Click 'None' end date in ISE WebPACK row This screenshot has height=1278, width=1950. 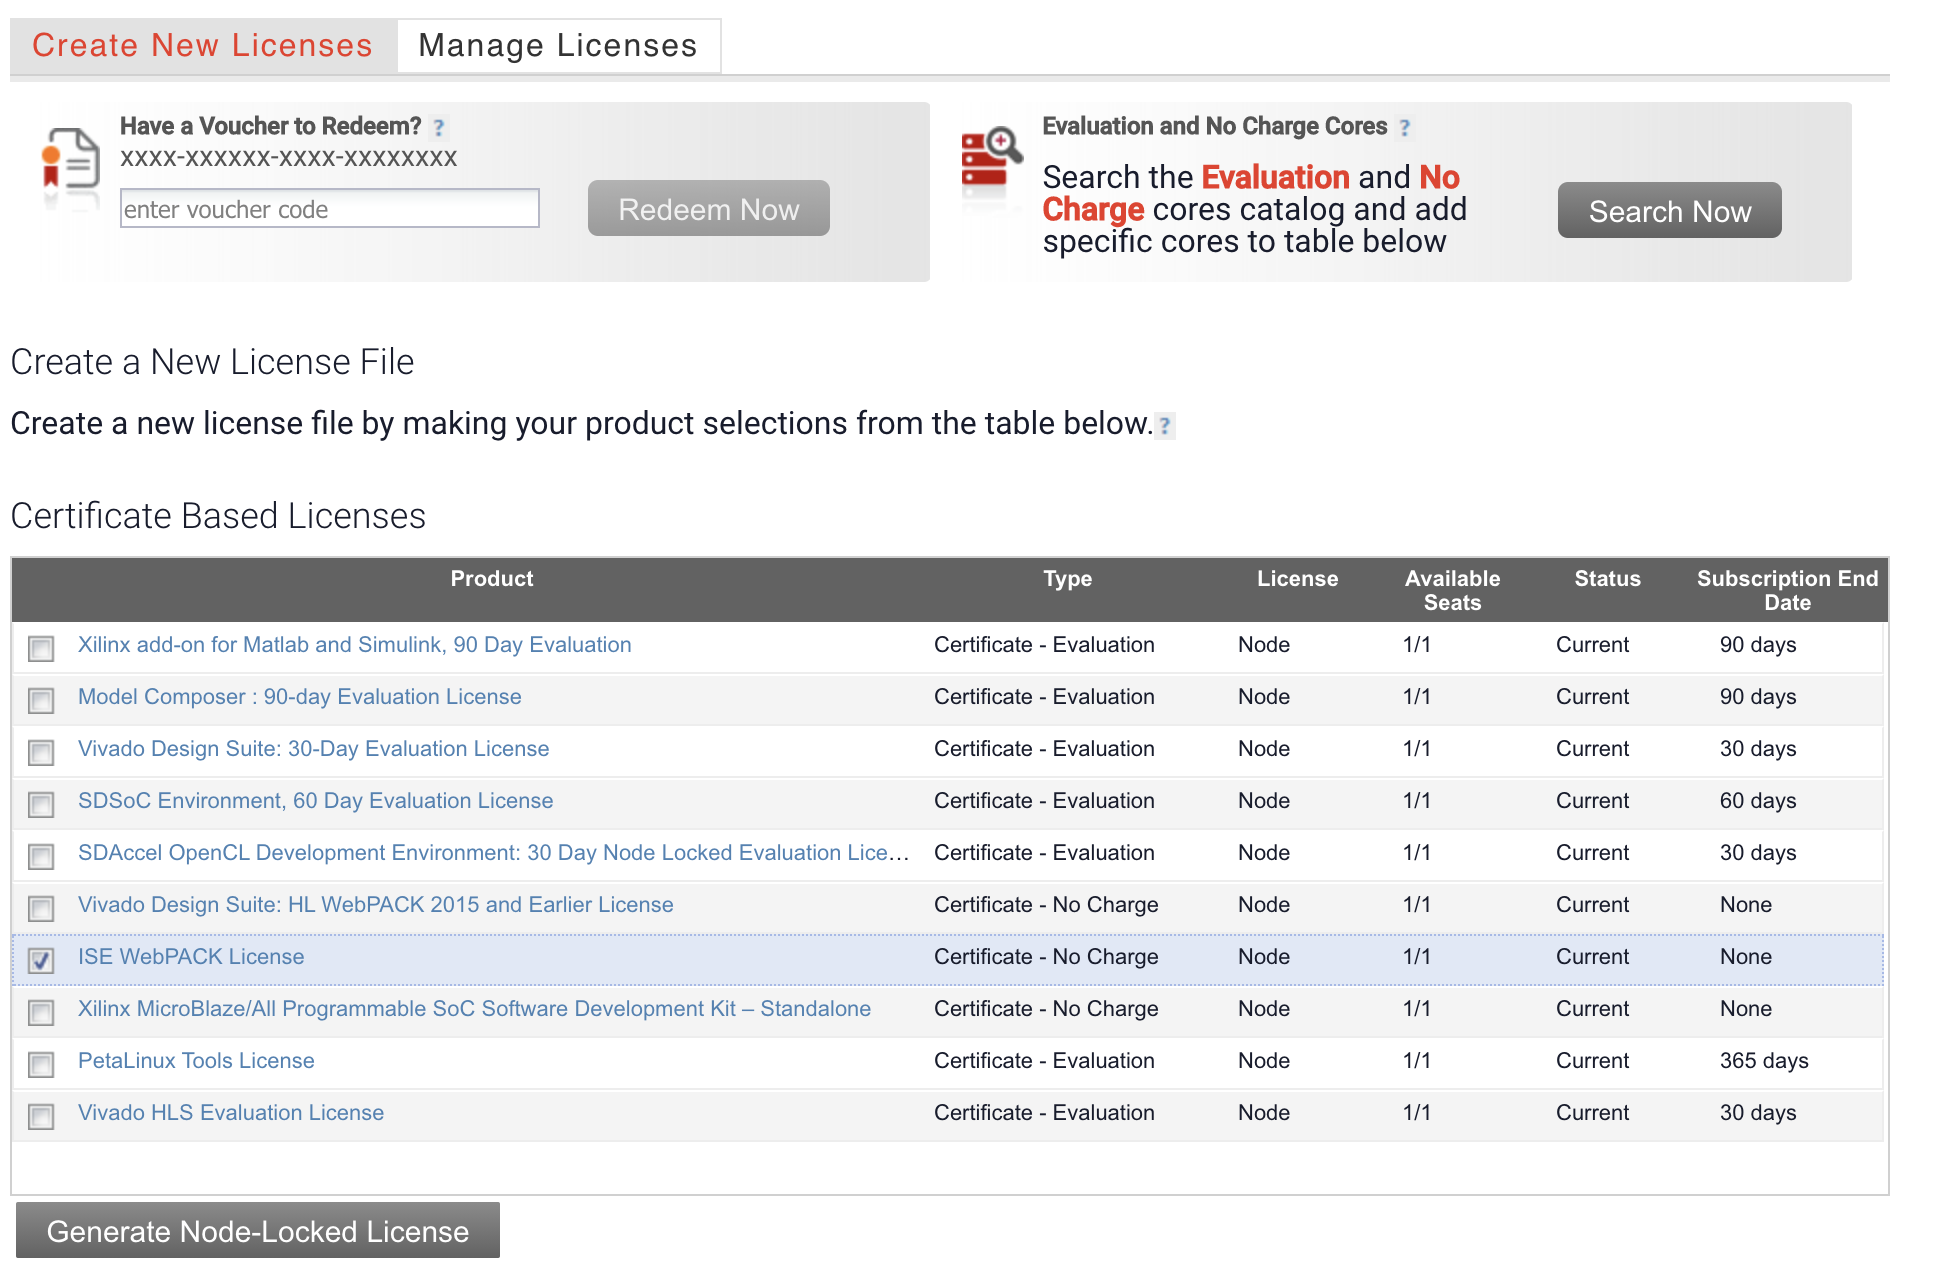(1746, 957)
